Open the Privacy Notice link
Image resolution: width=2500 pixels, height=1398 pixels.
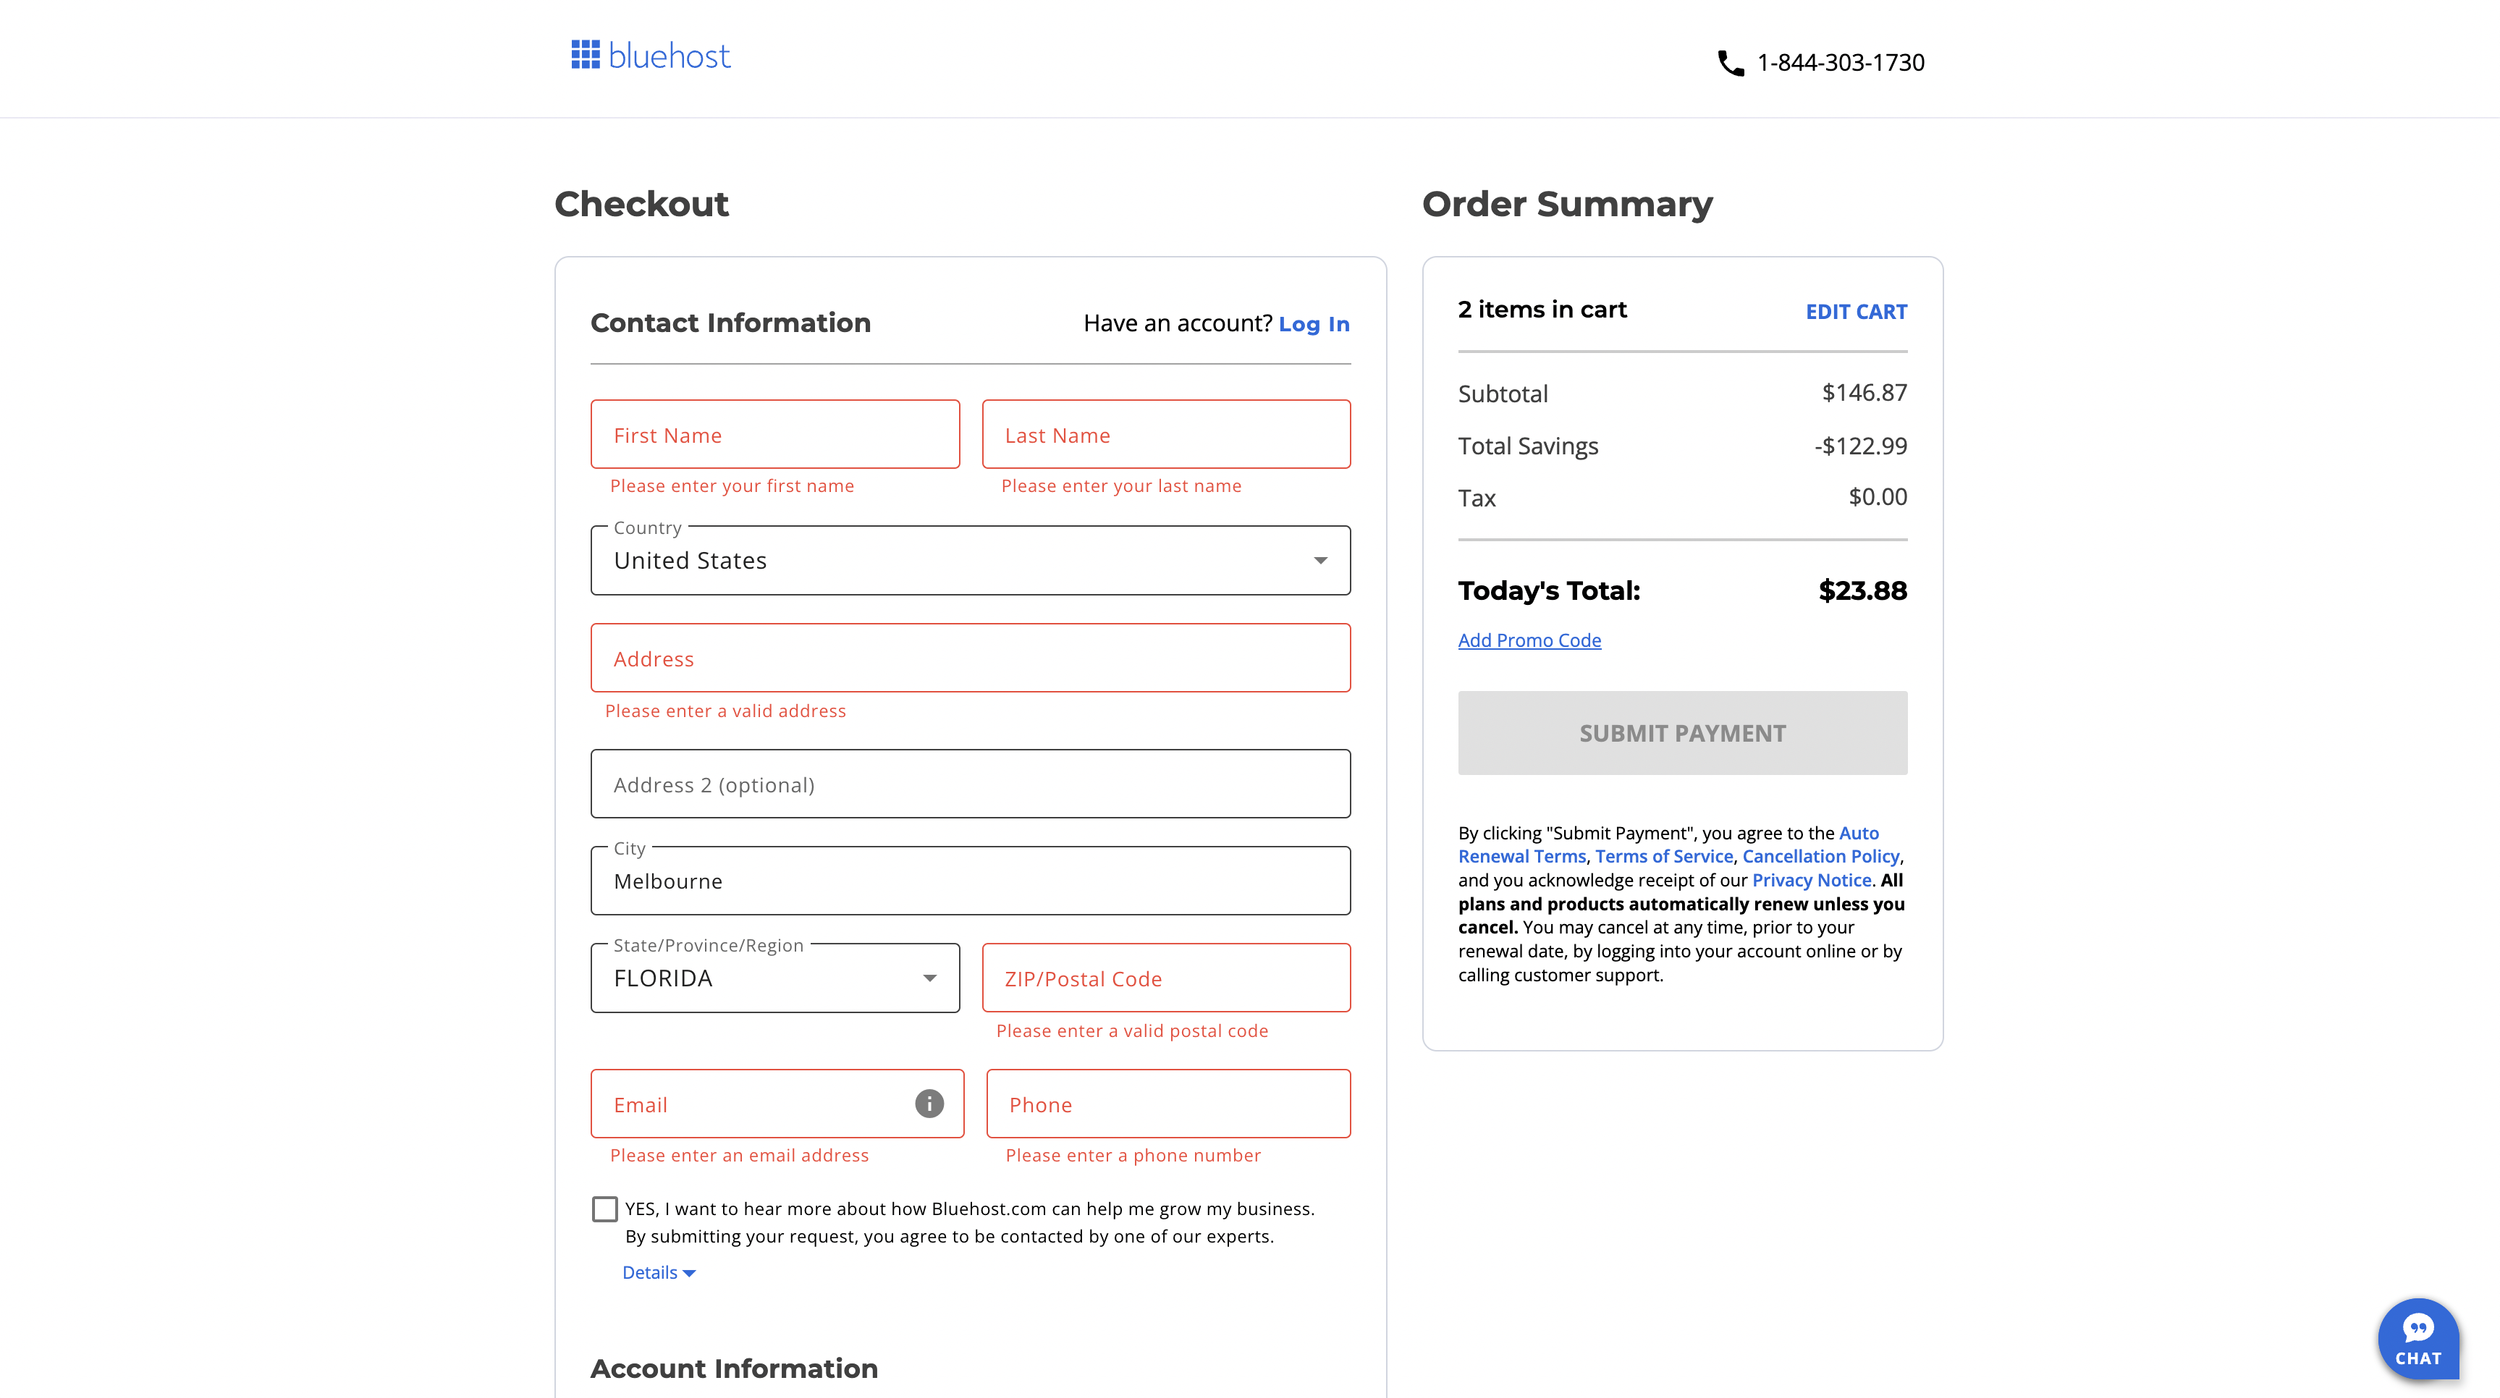[1811, 880]
